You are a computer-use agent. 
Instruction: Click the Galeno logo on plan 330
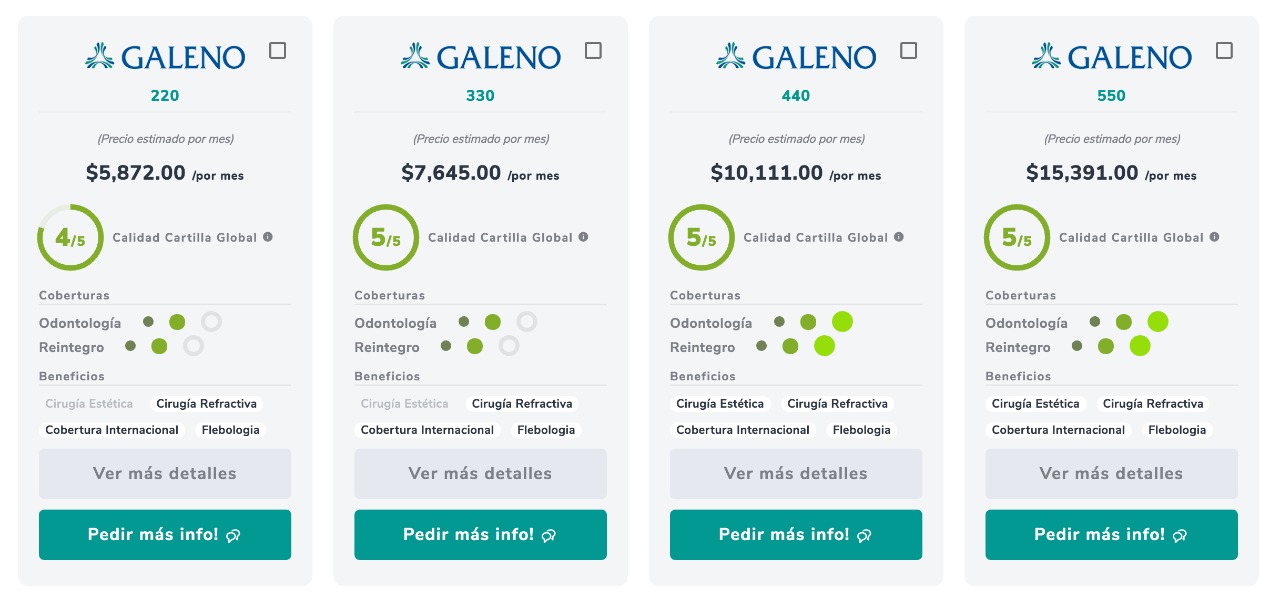tap(481, 56)
